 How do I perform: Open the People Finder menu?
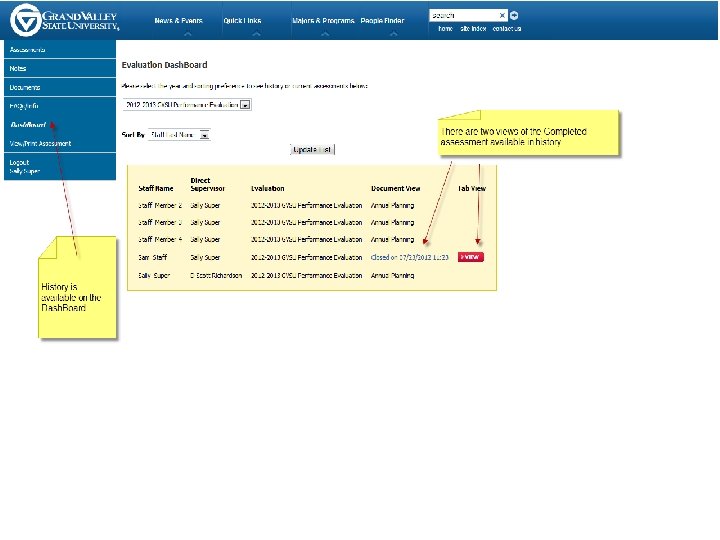pyautogui.click(x=382, y=21)
